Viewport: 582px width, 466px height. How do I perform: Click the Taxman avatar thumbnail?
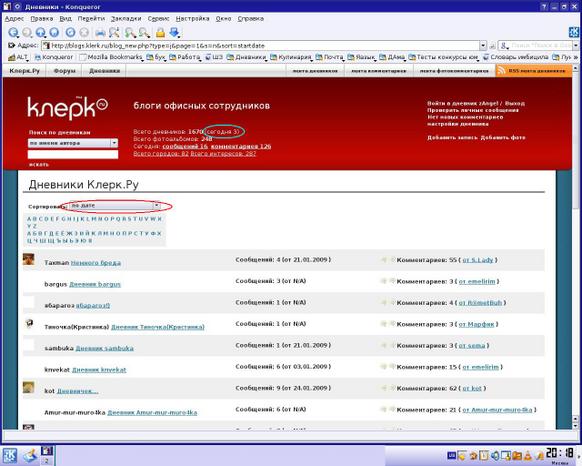click(x=29, y=259)
